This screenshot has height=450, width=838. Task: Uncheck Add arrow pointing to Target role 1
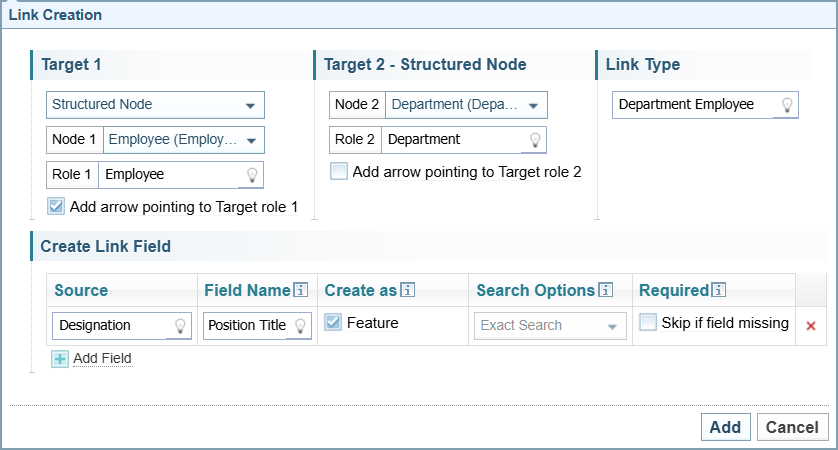coord(57,207)
